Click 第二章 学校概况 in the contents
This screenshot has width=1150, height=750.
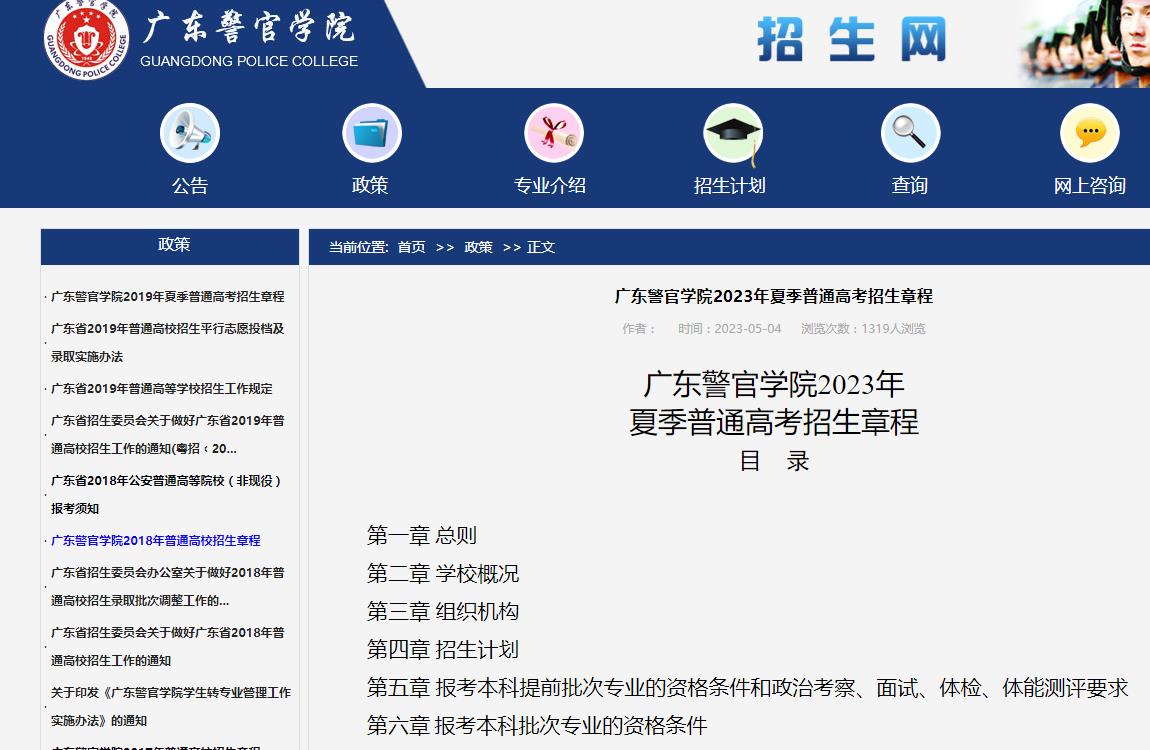(x=443, y=574)
